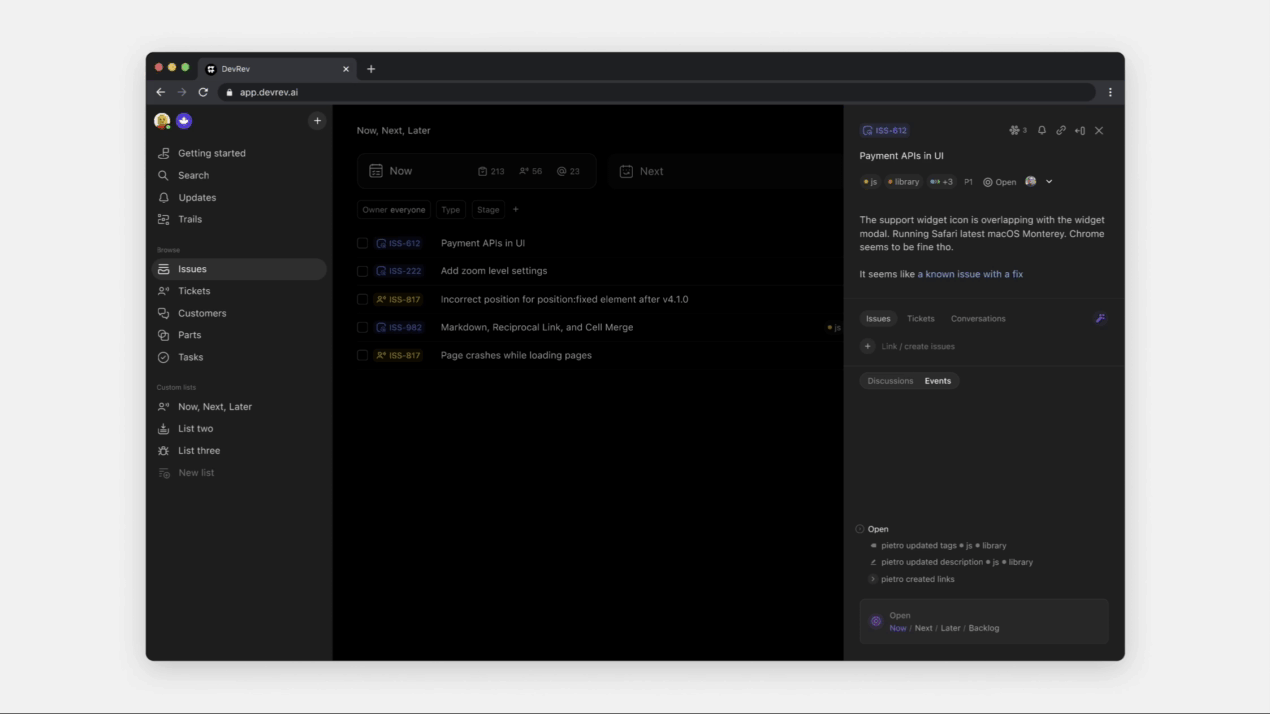Open 'a known issue with a fix' link
The width and height of the screenshot is (1270, 714).
970,274
